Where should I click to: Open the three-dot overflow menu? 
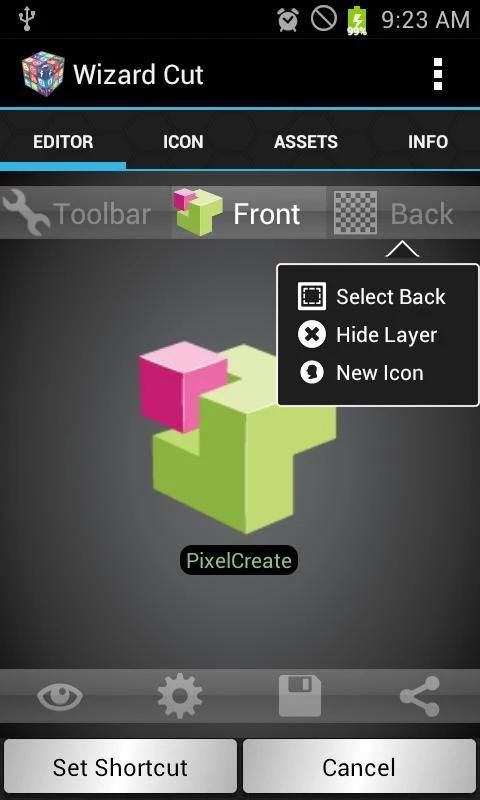(x=437, y=74)
